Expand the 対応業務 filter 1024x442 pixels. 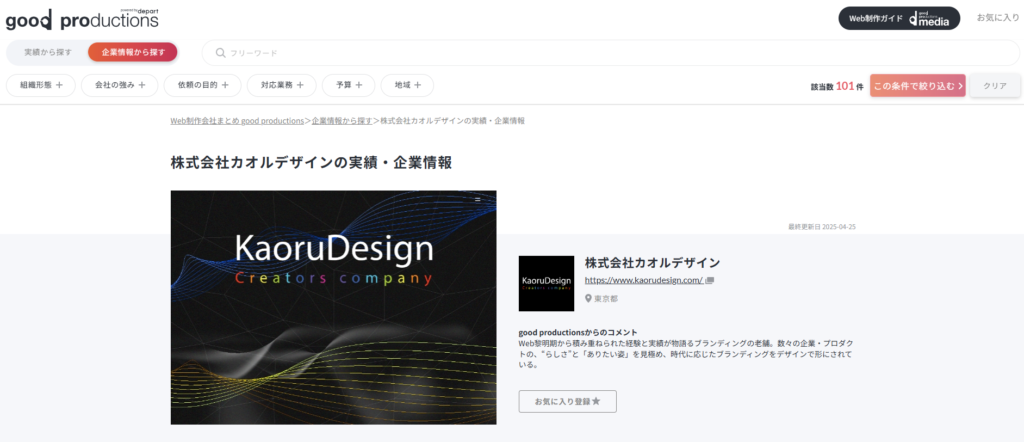point(281,85)
